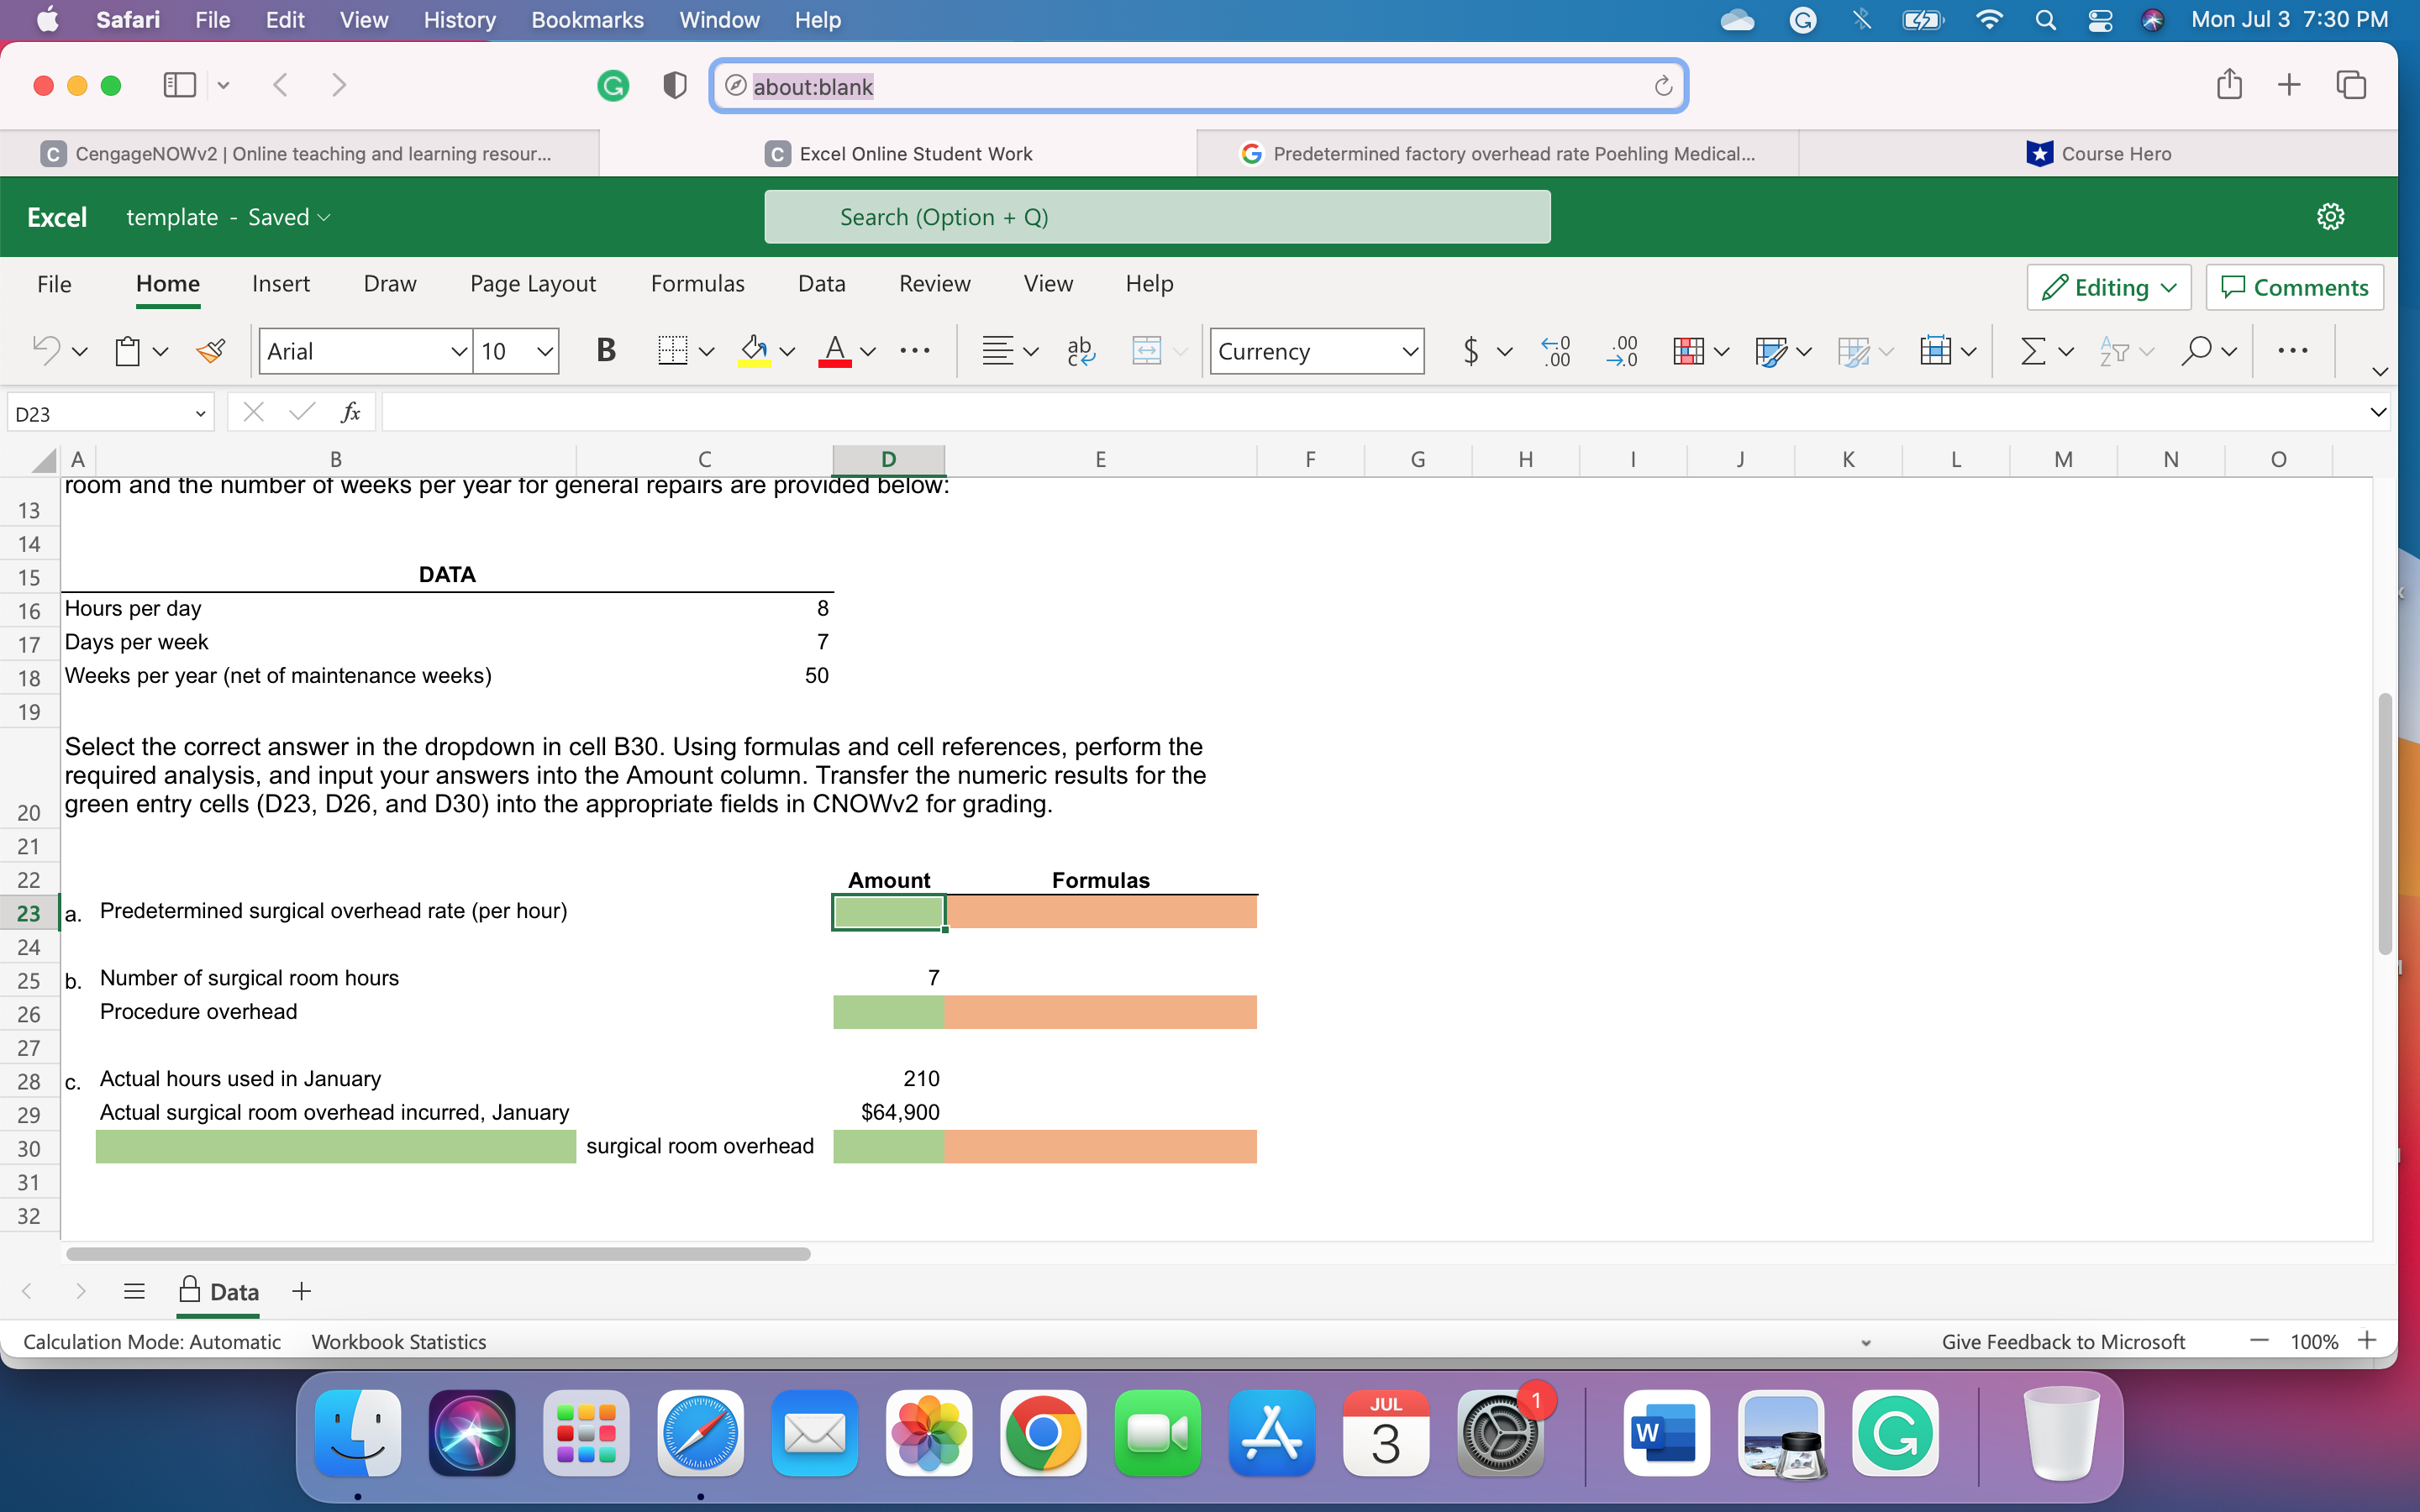The height and width of the screenshot is (1512, 2420).
Task: Click the Paste clipboard icon
Action: pos(128,351)
